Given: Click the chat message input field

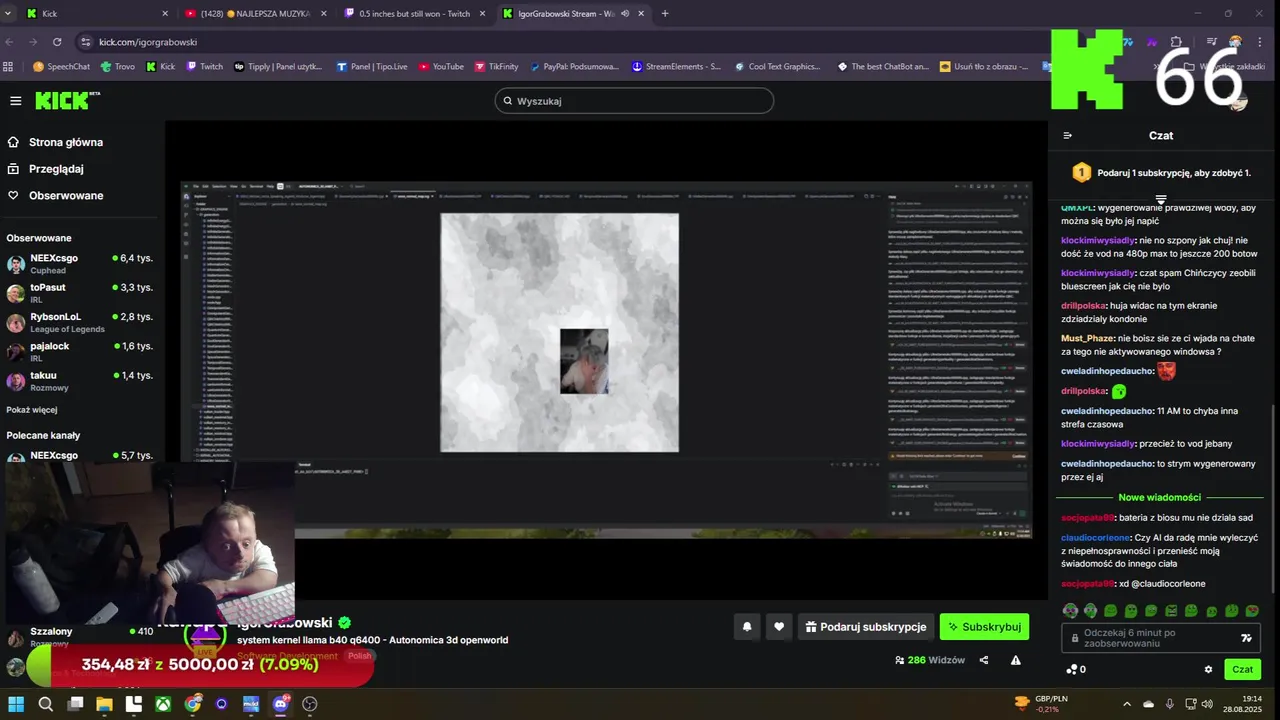Looking at the screenshot, I should 1162,638.
